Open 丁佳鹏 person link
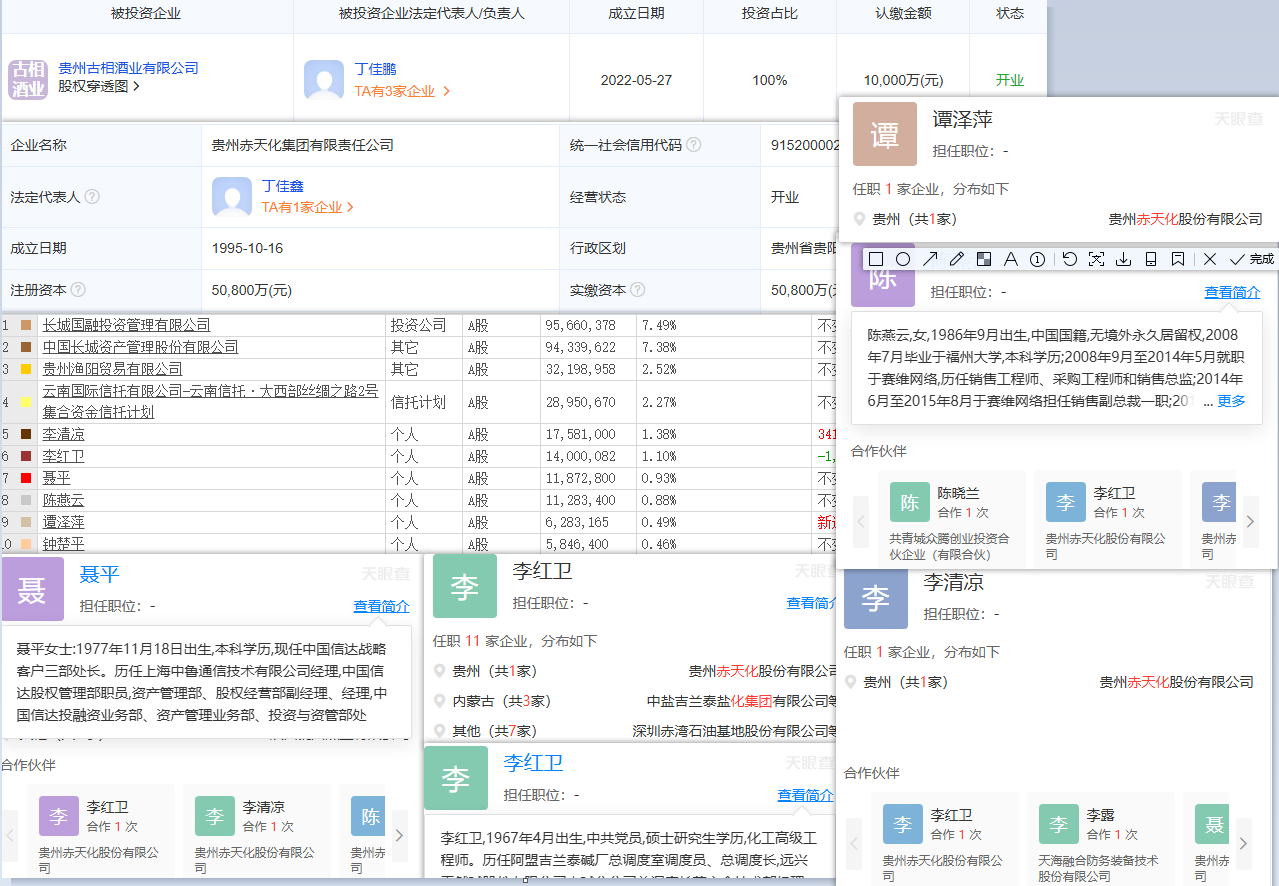 pos(376,69)
